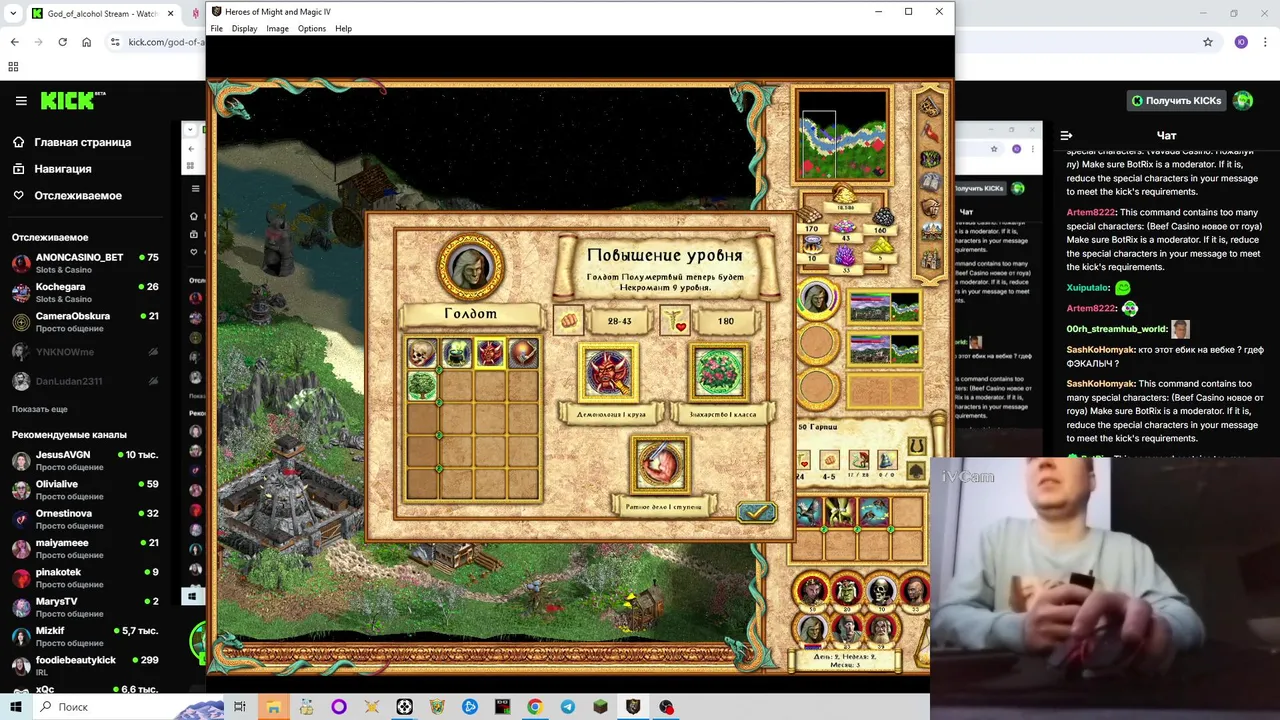Open the Help menu
Screen dimensions: 1280x720
click(343, 28)
